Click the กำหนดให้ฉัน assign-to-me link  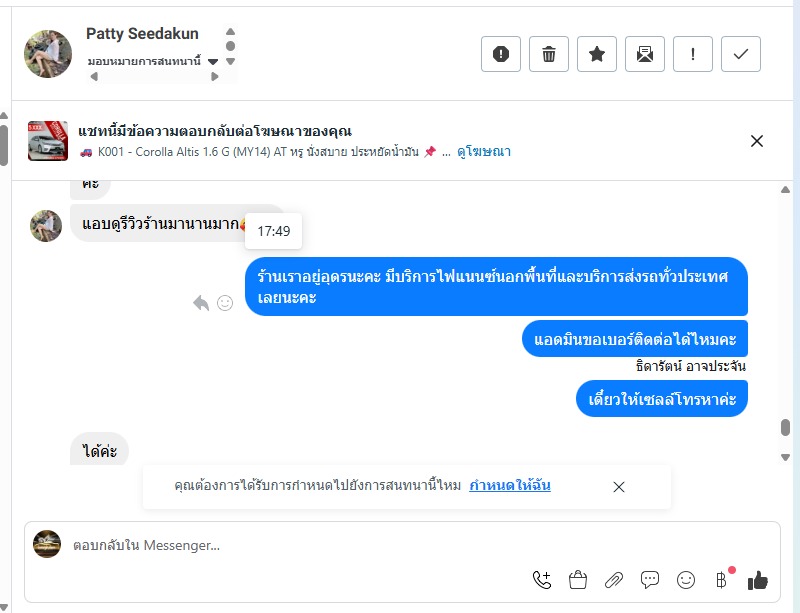510,486
